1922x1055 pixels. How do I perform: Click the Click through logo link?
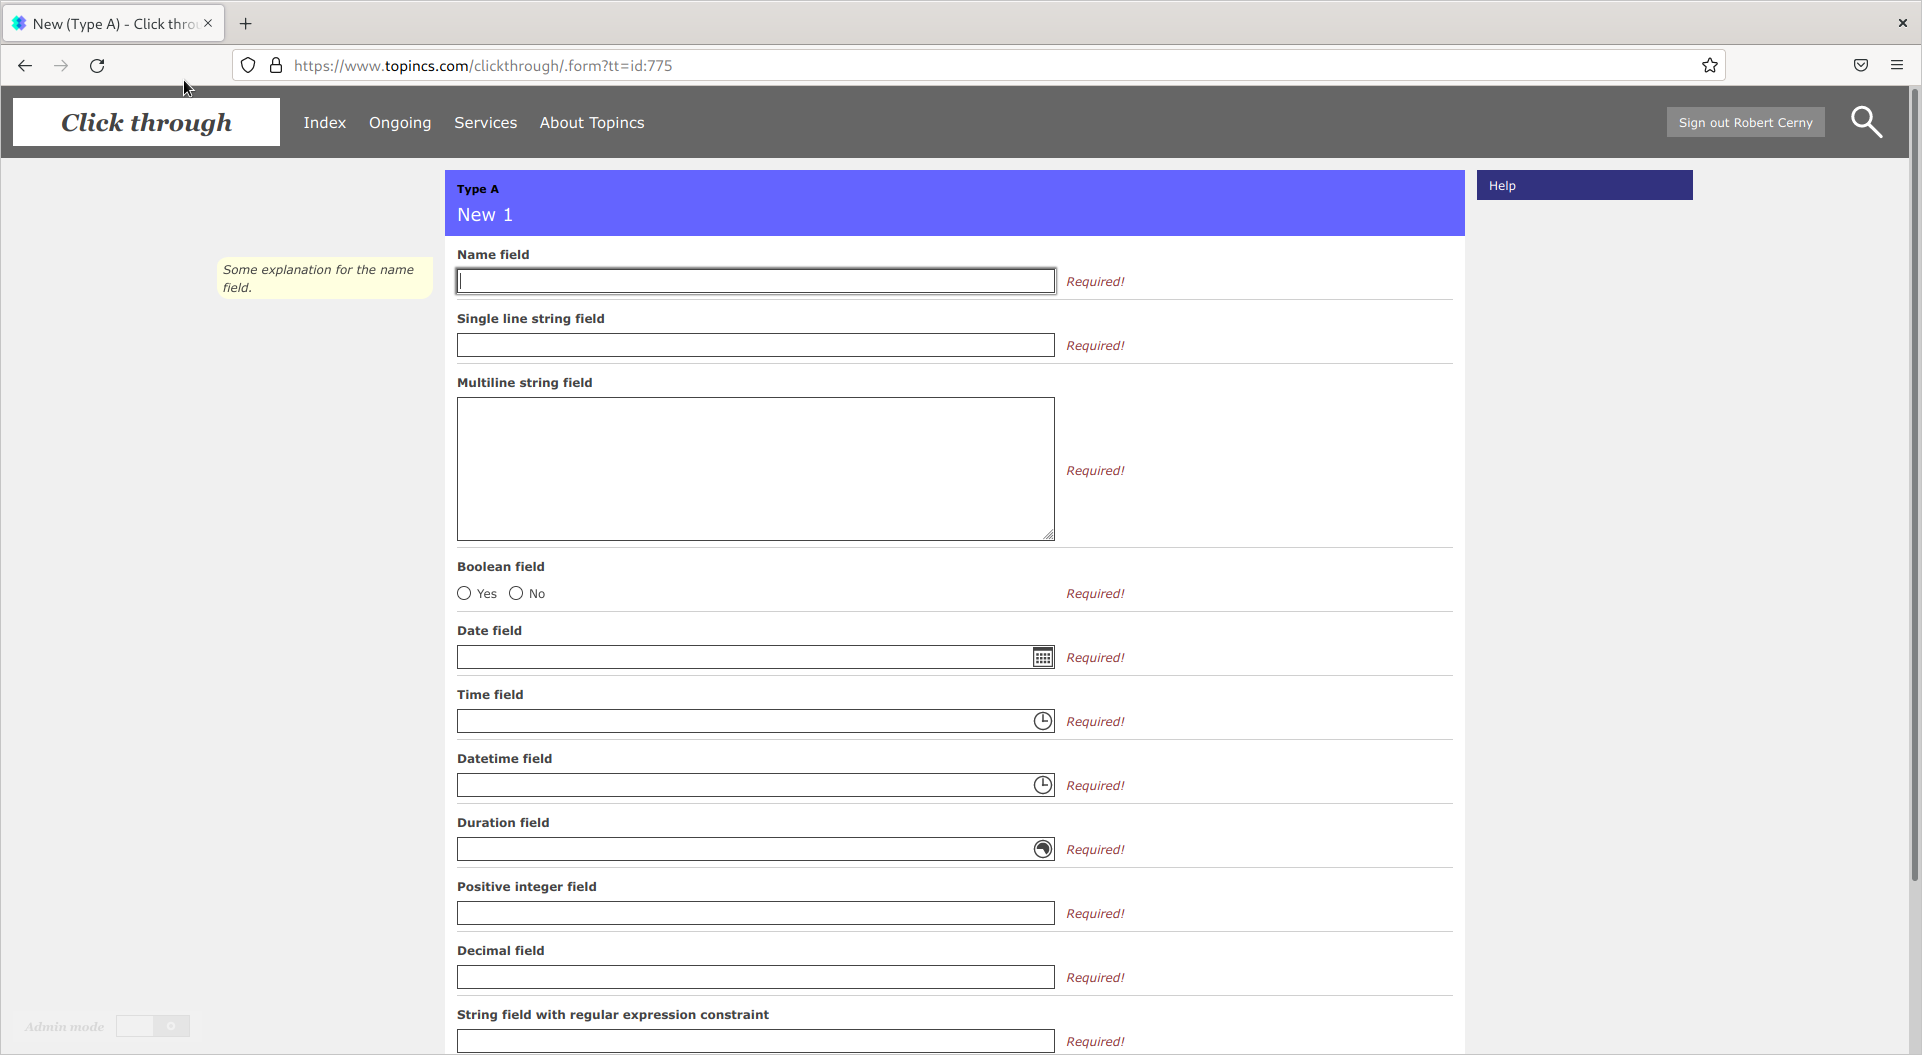coord(146,122)
